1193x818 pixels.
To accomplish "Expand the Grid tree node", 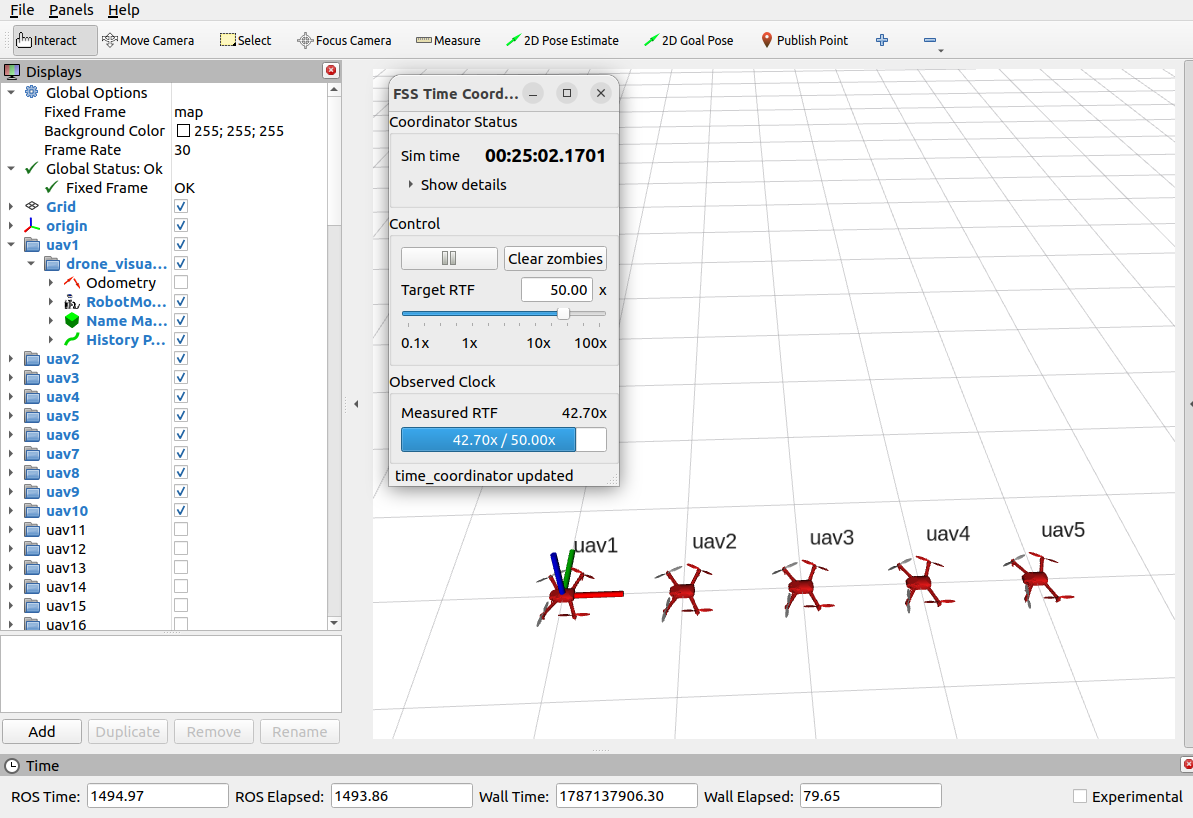I will coord(11,206).
